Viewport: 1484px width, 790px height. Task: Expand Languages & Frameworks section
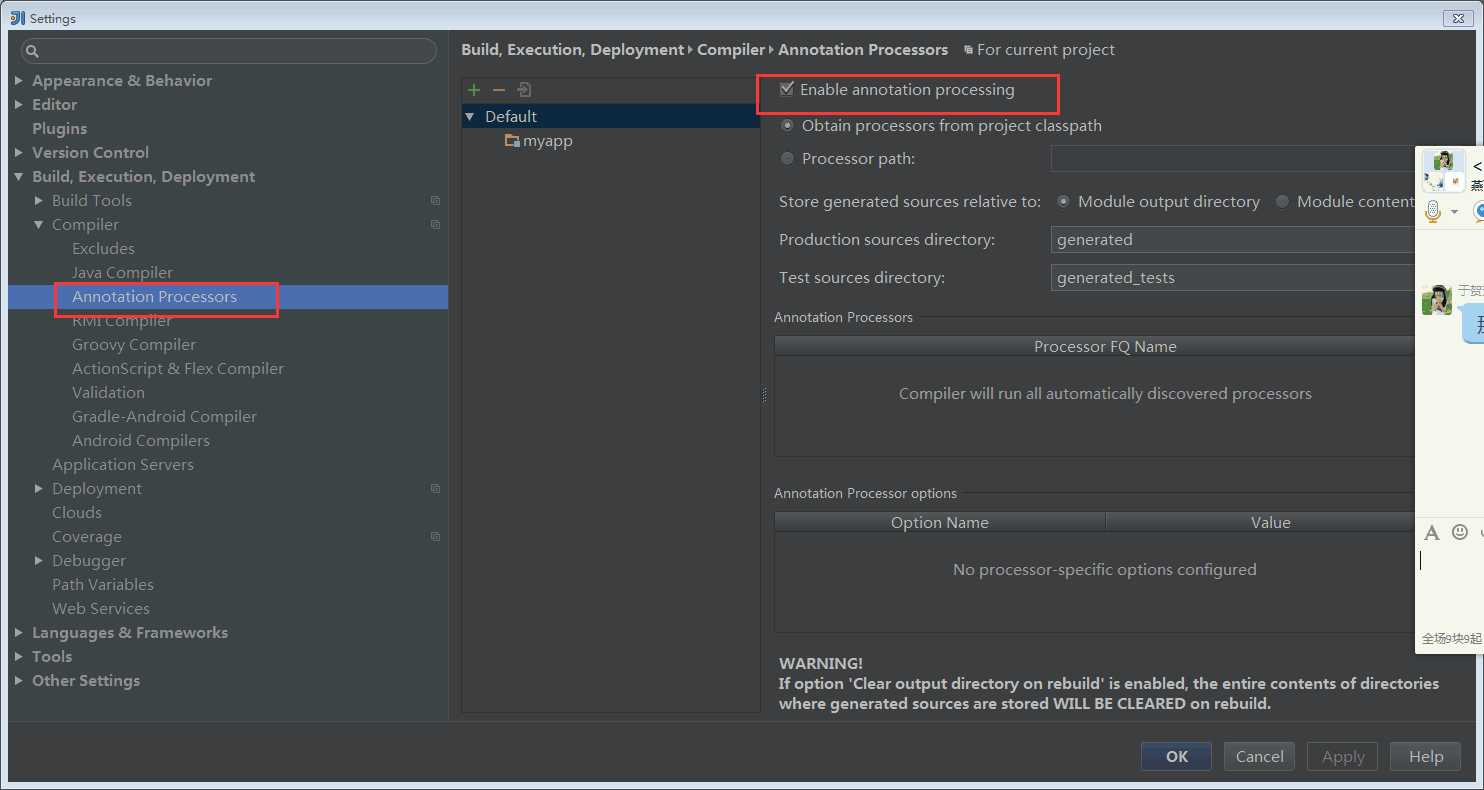[x=19, y=632]
